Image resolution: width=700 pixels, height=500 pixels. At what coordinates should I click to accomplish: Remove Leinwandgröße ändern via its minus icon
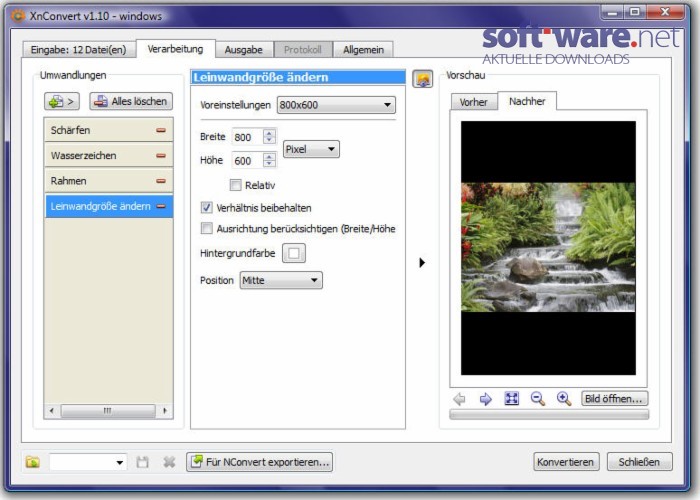coord(161,206)
